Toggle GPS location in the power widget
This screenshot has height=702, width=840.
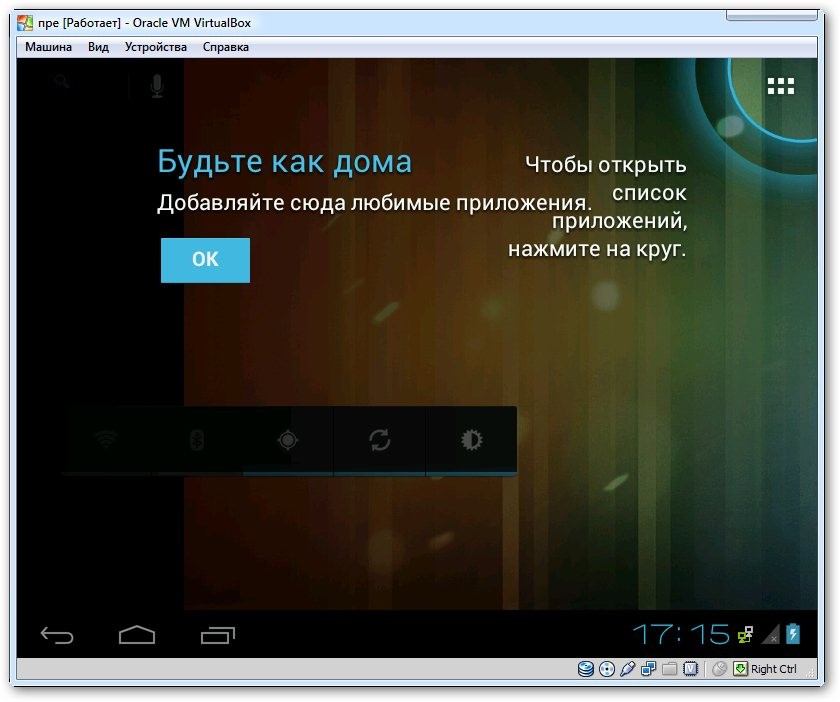288,440
